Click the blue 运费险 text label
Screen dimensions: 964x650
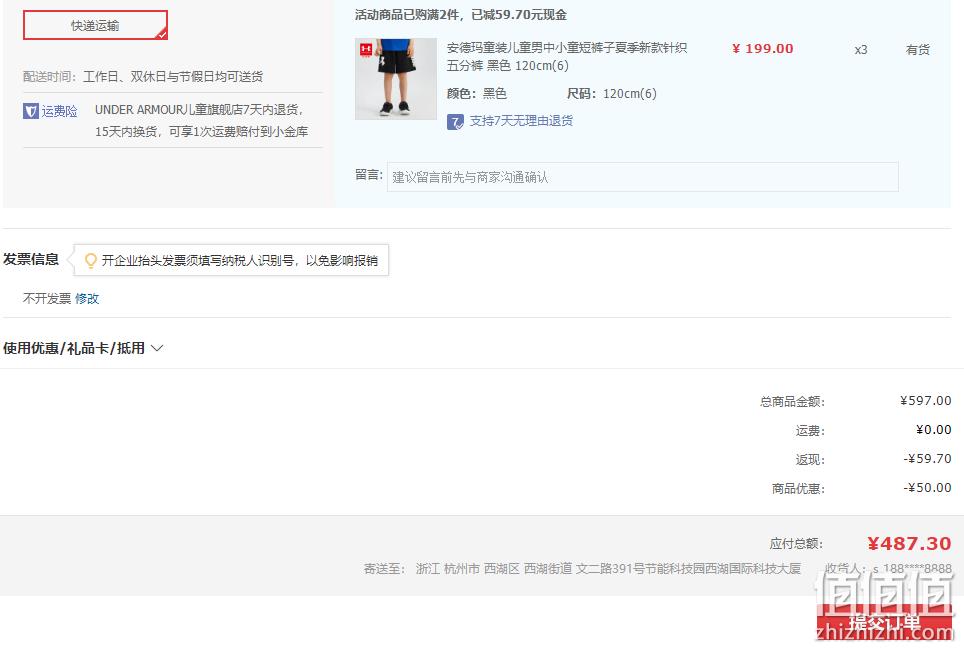click(x=60, y=111)
